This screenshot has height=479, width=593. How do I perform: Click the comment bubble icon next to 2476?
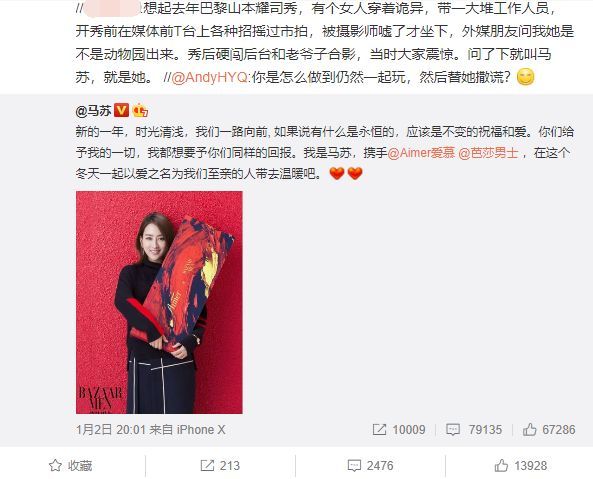click(x=354, y=466)
